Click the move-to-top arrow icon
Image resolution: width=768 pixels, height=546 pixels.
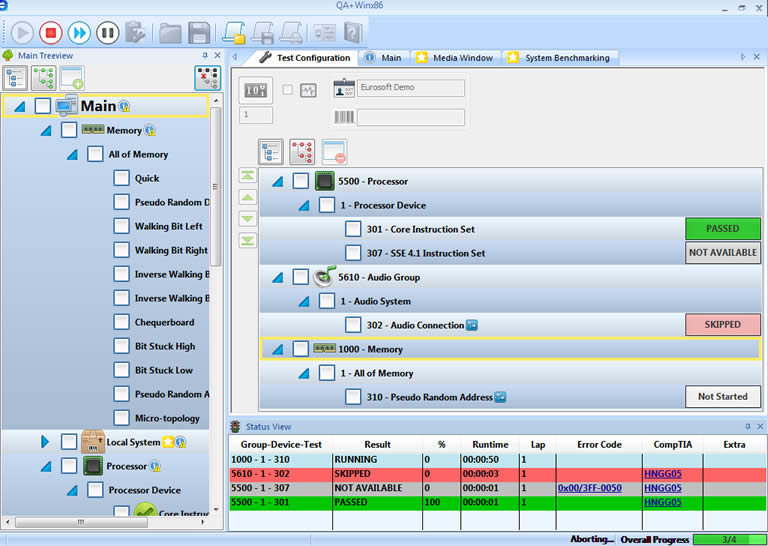click(247, 175)
